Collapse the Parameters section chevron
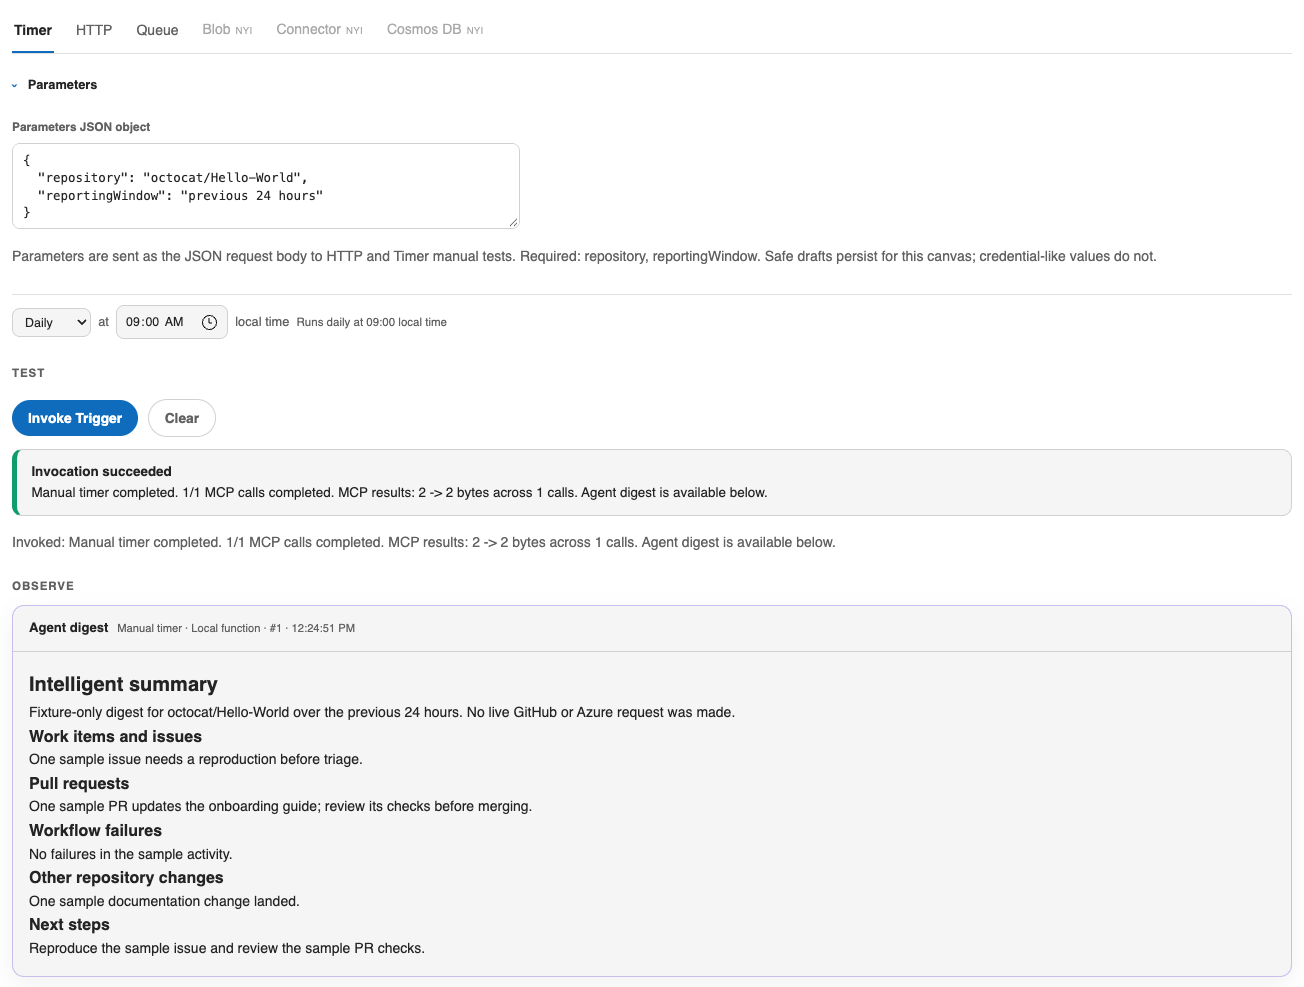The image size is (1304, 987). click(15, 85)
